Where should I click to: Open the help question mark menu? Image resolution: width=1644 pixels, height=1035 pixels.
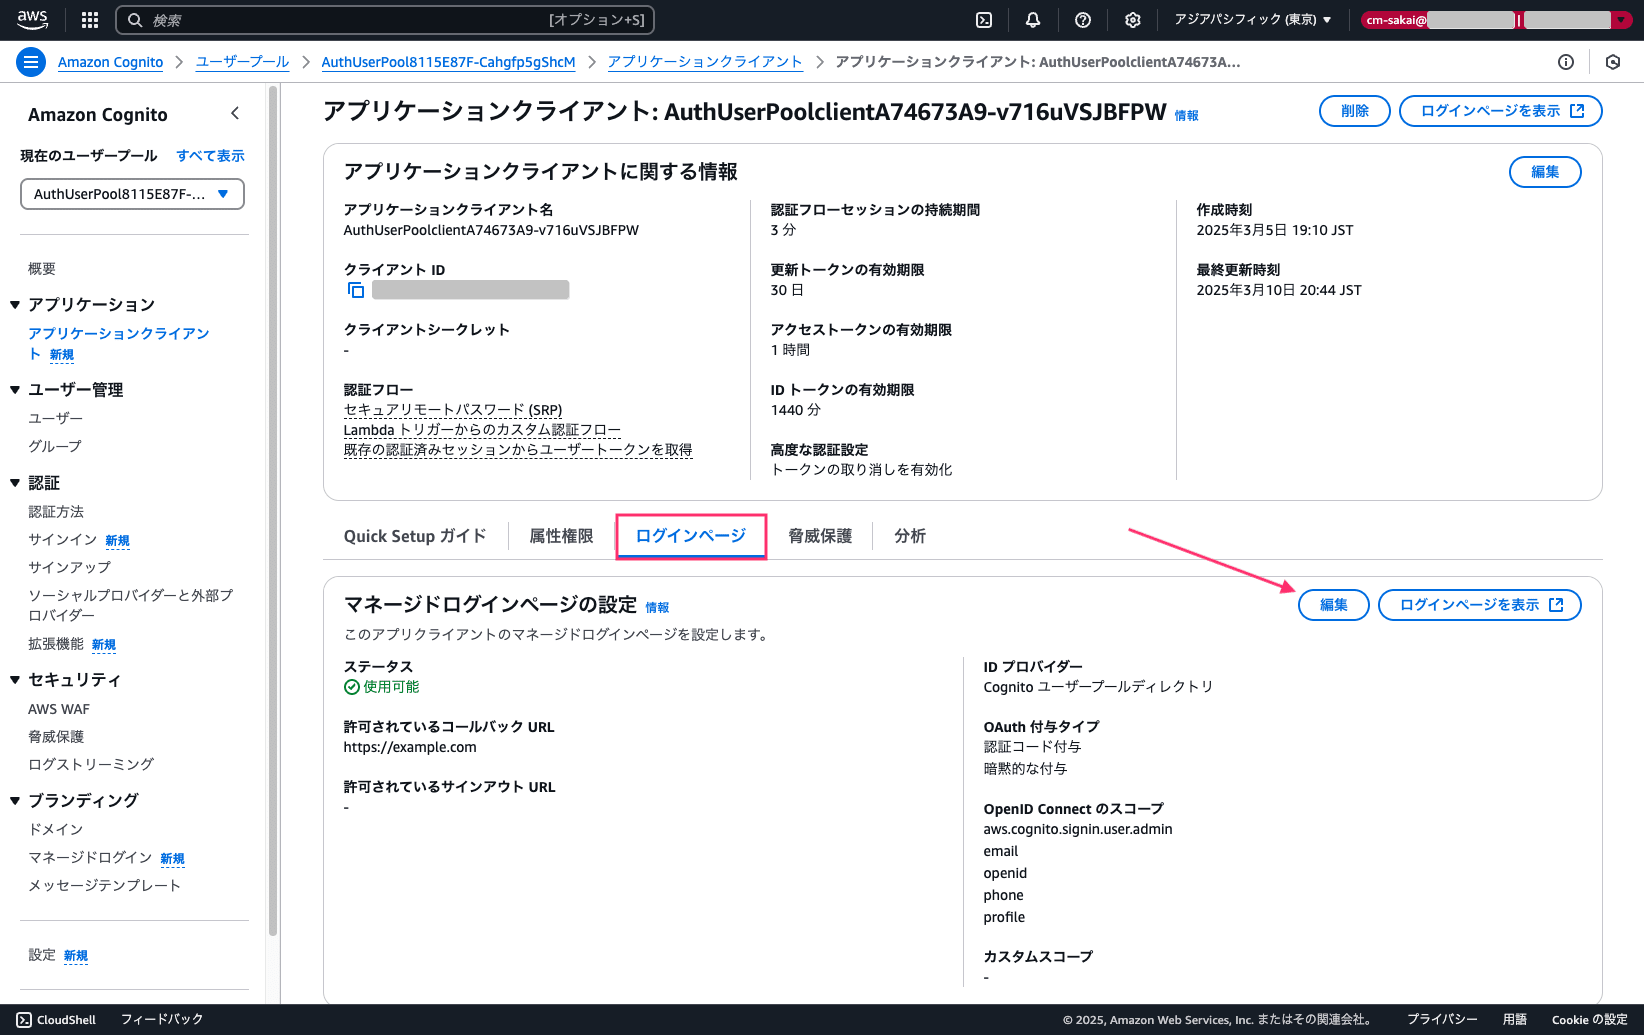coord(1083,20)
